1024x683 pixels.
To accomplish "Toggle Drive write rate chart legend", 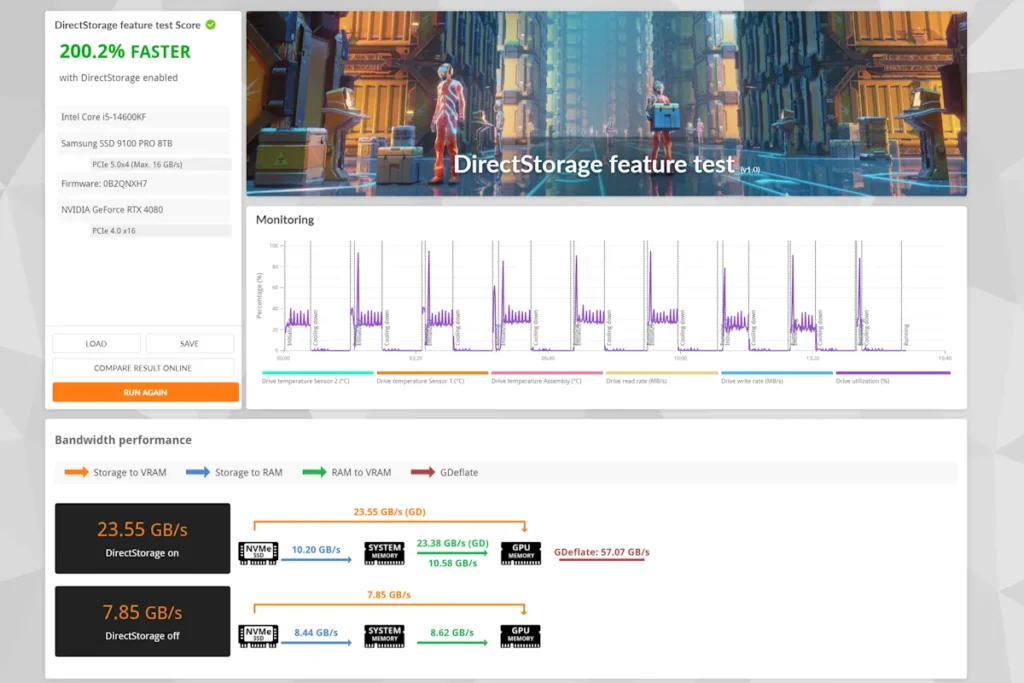I will 776,377.
